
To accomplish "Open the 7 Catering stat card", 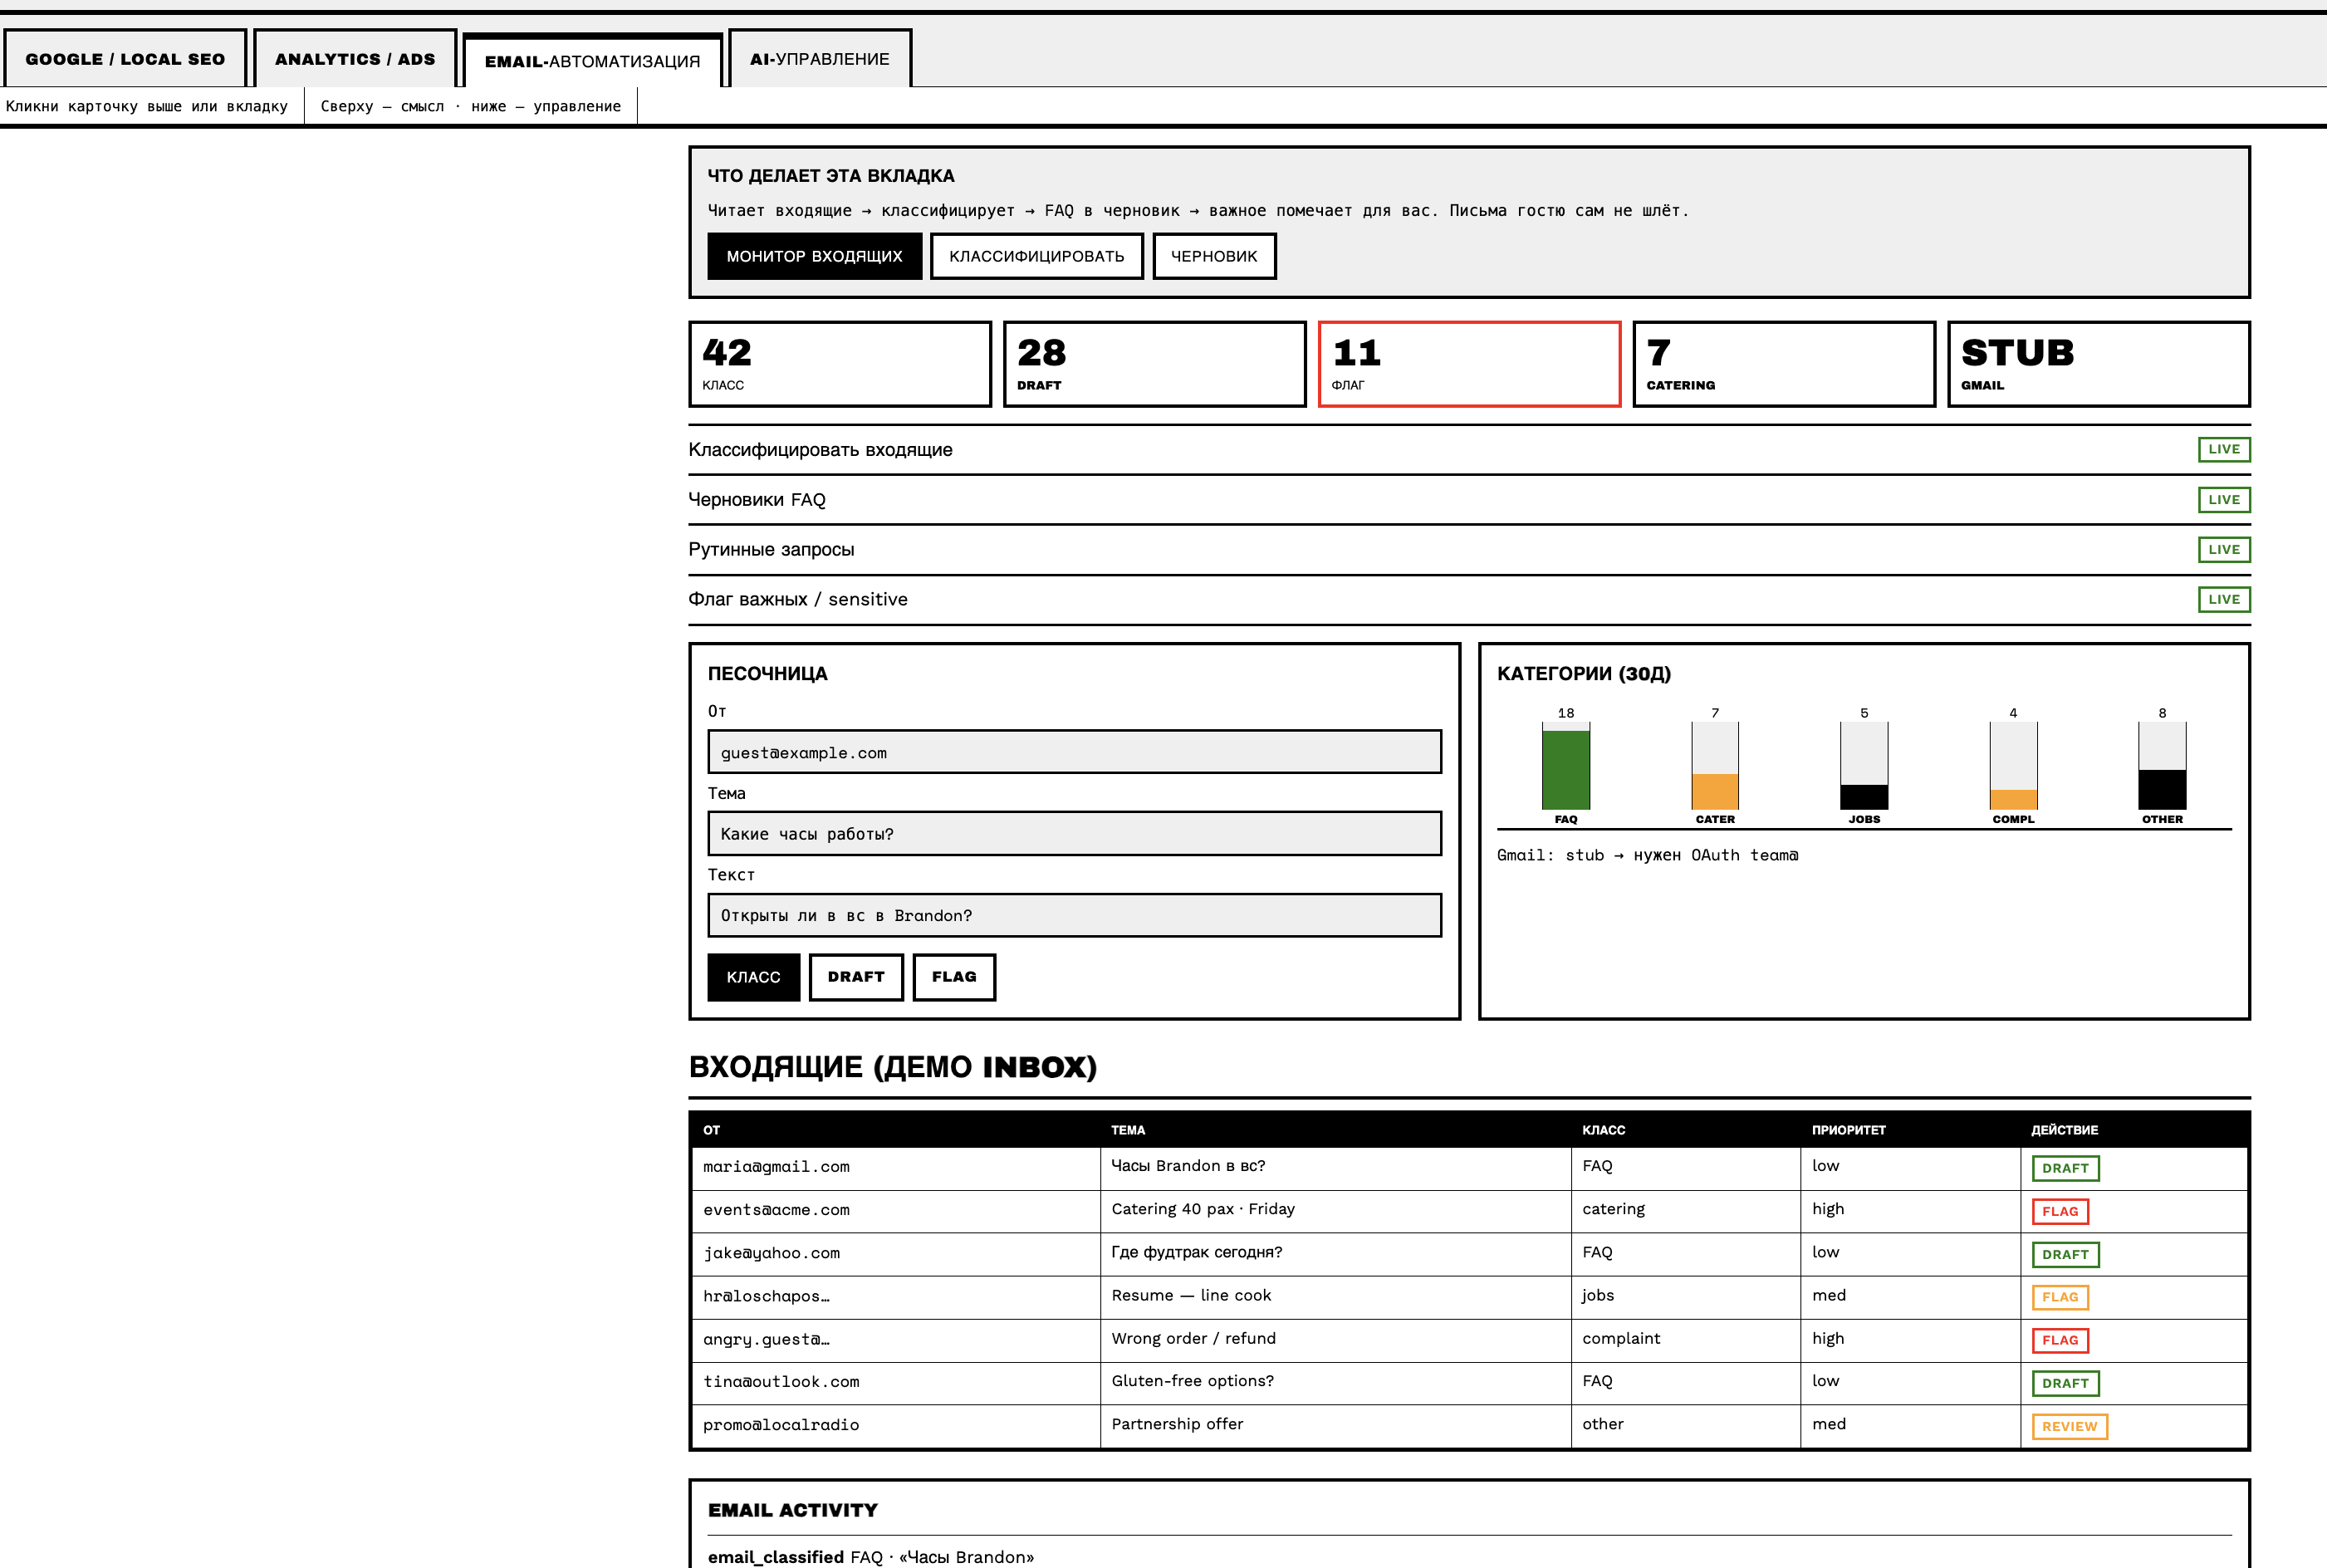I will [x=1784, y=364].
